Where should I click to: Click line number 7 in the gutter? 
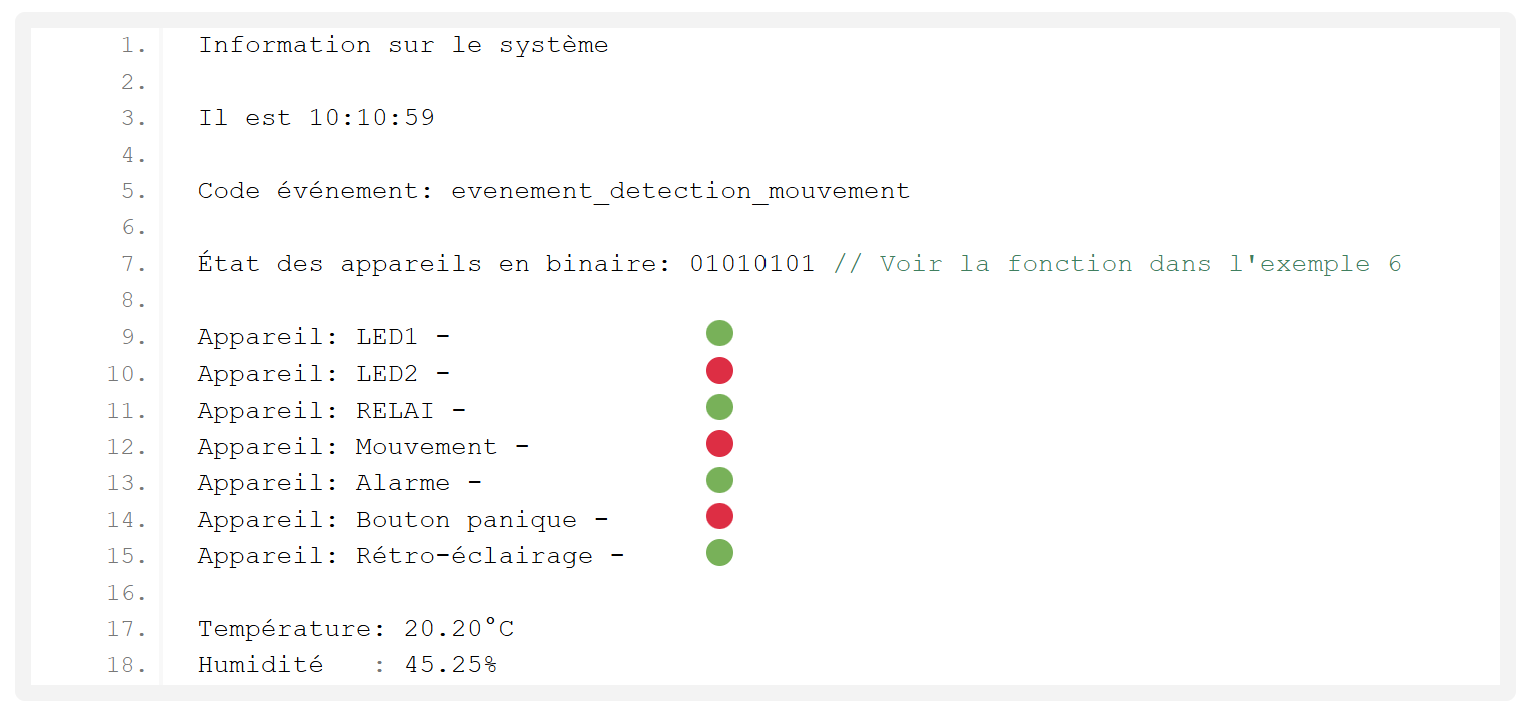click(134, 265)
